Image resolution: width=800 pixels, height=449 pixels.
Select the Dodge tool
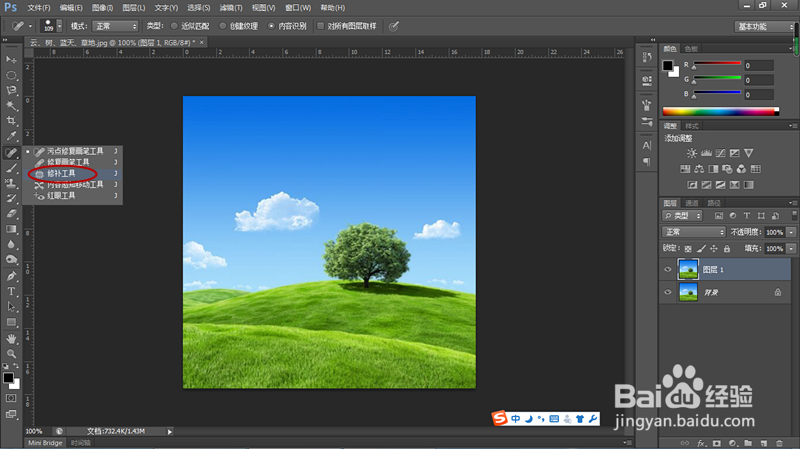[11, 260]
